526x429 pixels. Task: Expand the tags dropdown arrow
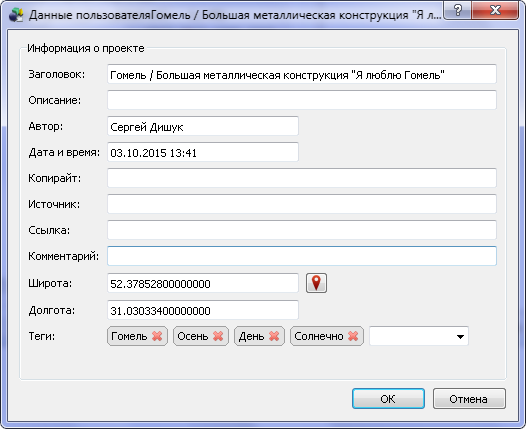[x=460, y=336]
